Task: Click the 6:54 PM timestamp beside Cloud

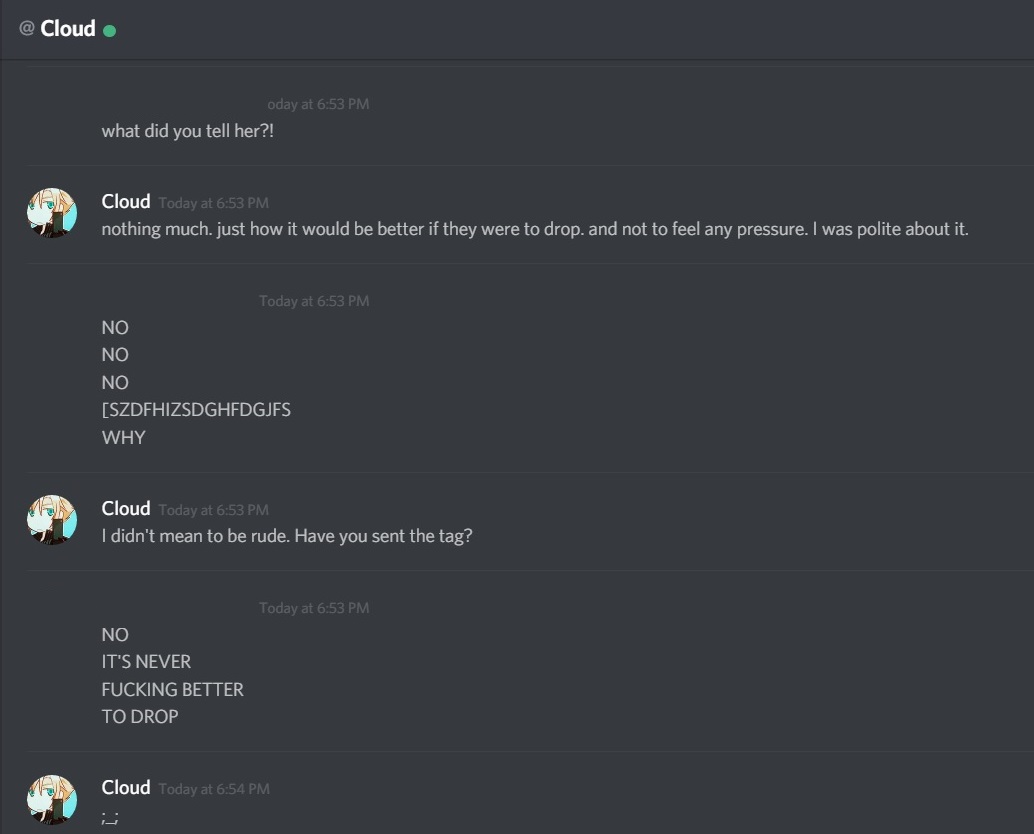Action: click(214, 789)
